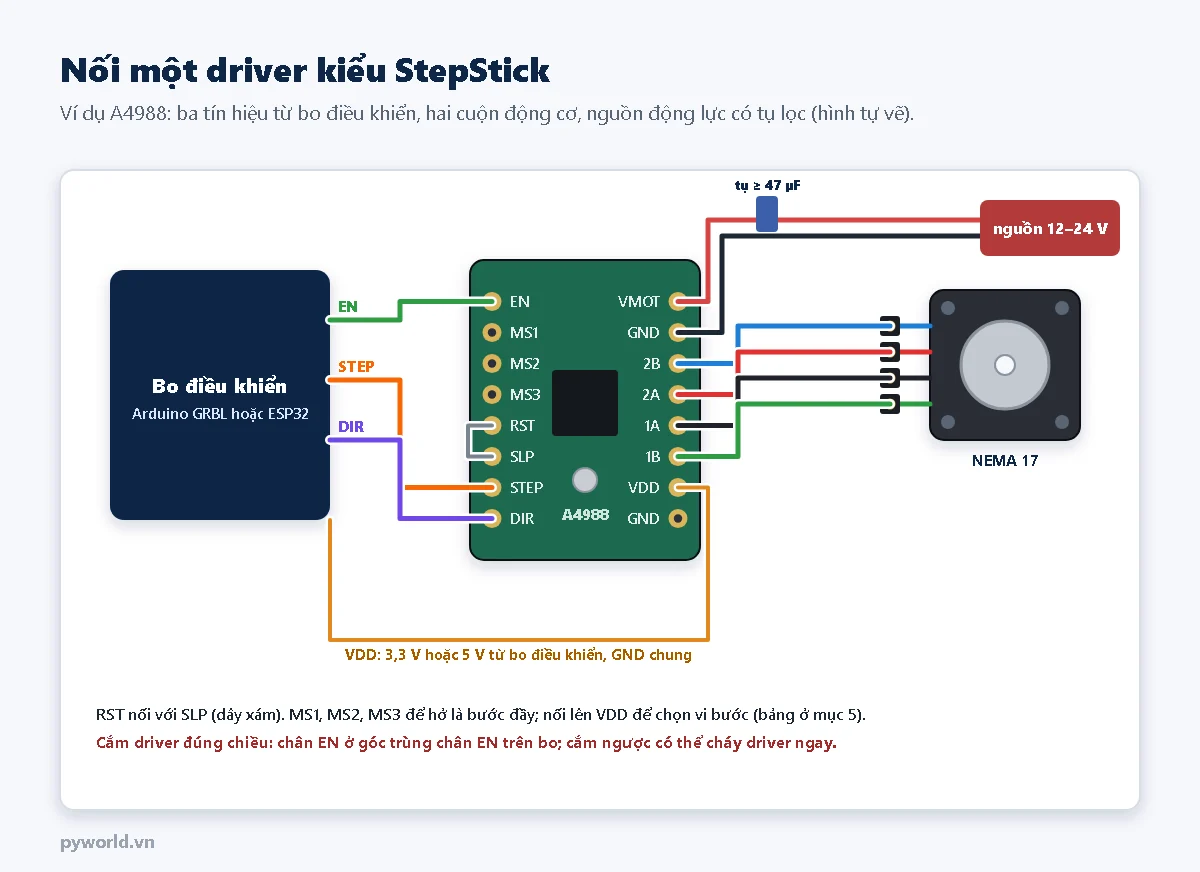Viewport: 1200px width, 872px height.
Task: Click the SLP pin label
Action: click(x=522, y=456)
